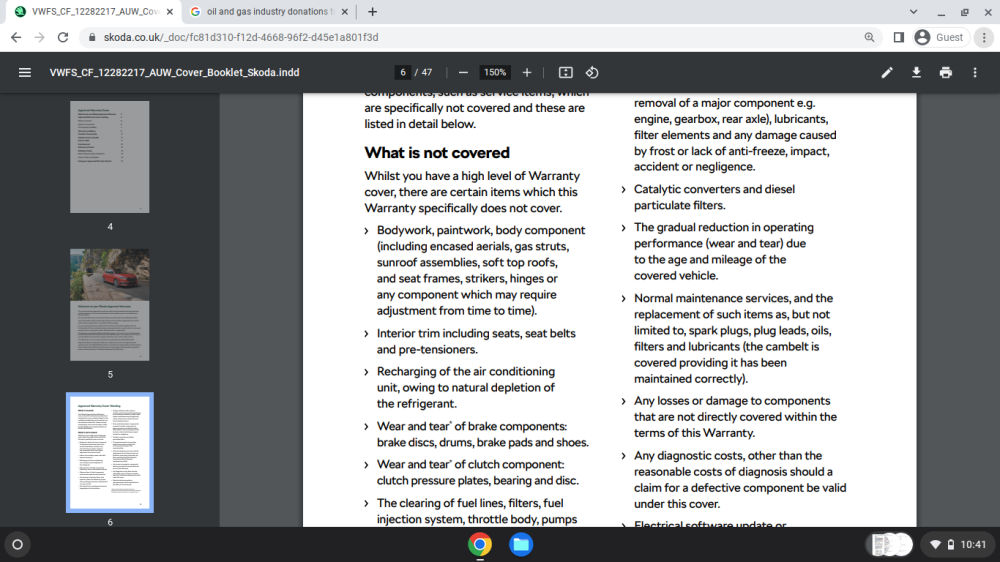Reload the current page
This screenshot has height=562, width=1000.
tap(62, 38)
